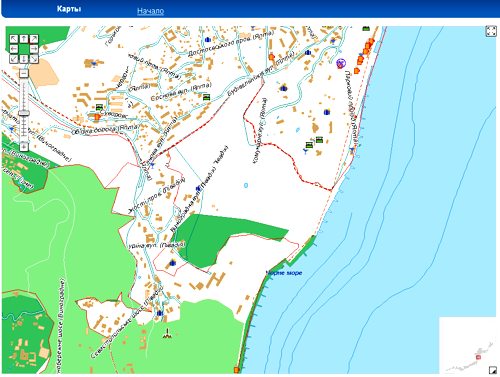Select the blue marker on Севастопольське шосе
The height and width of the screenshot is (377, 500).
click(160, 313)
